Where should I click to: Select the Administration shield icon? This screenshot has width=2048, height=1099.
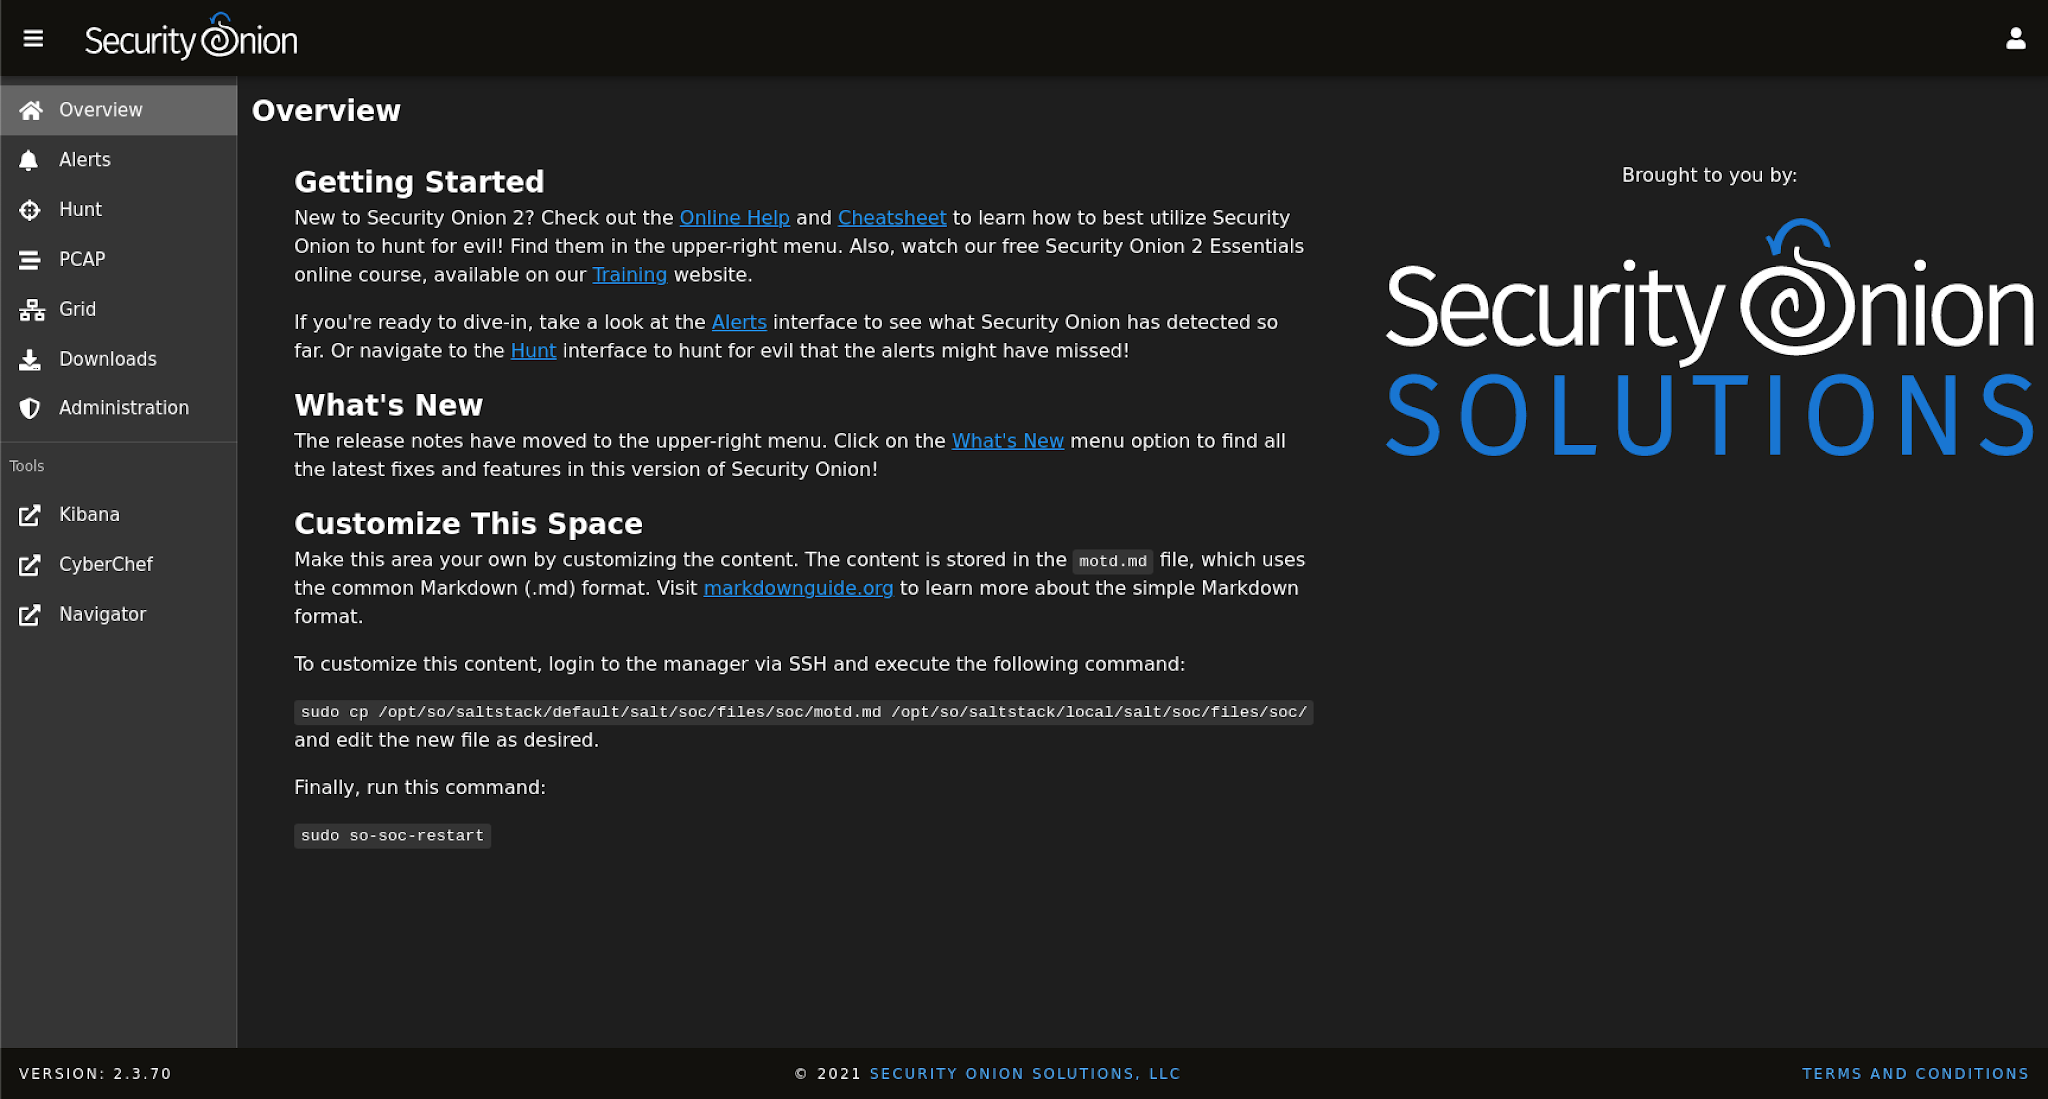click(x=30, y=408)
